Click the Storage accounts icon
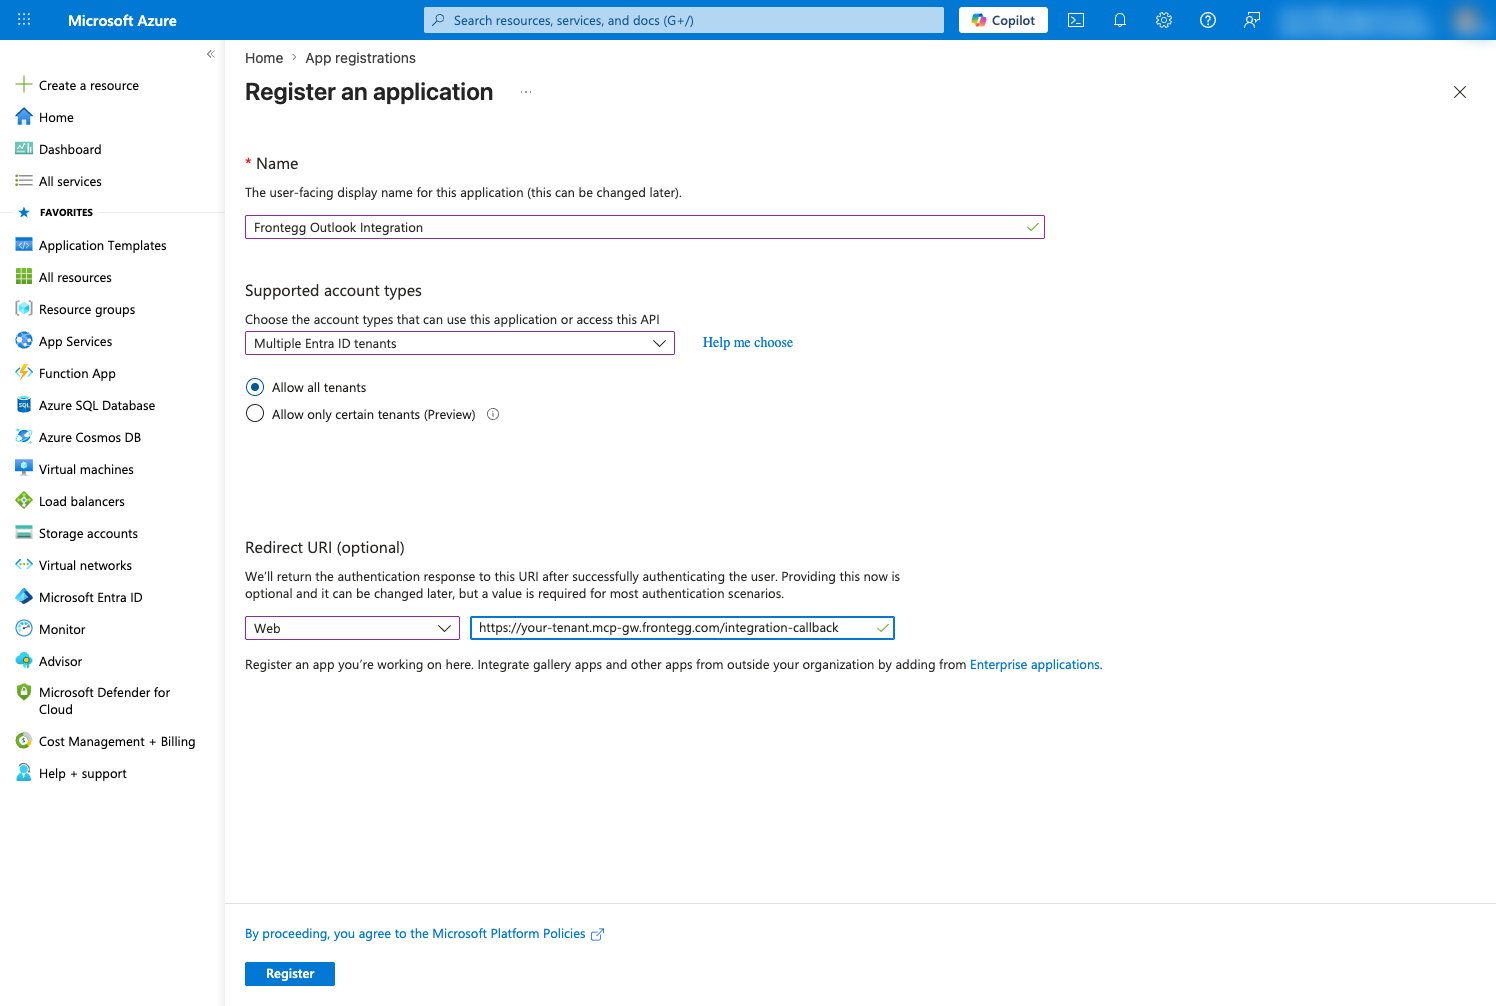The width and height of the screenshot is (1496, 1006). point(24,533)
